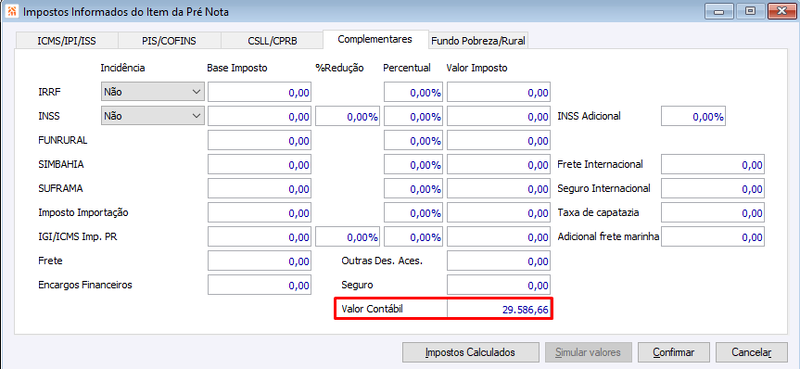Image resolution: width=800 pixels, height=369 pixels.
Task: Click the IGI/ICMS Imp. PR %Redução field
Action: [x=348, y=237]
